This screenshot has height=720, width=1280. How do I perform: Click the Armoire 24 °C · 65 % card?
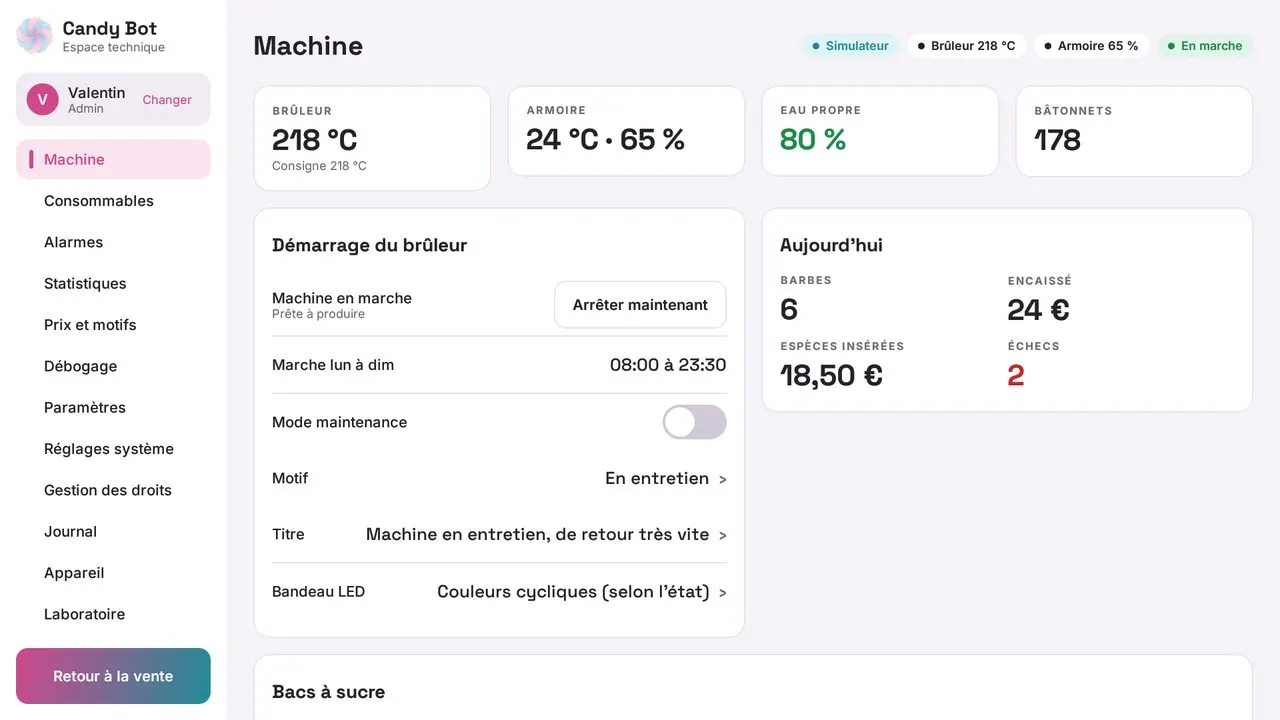point(626,131)
